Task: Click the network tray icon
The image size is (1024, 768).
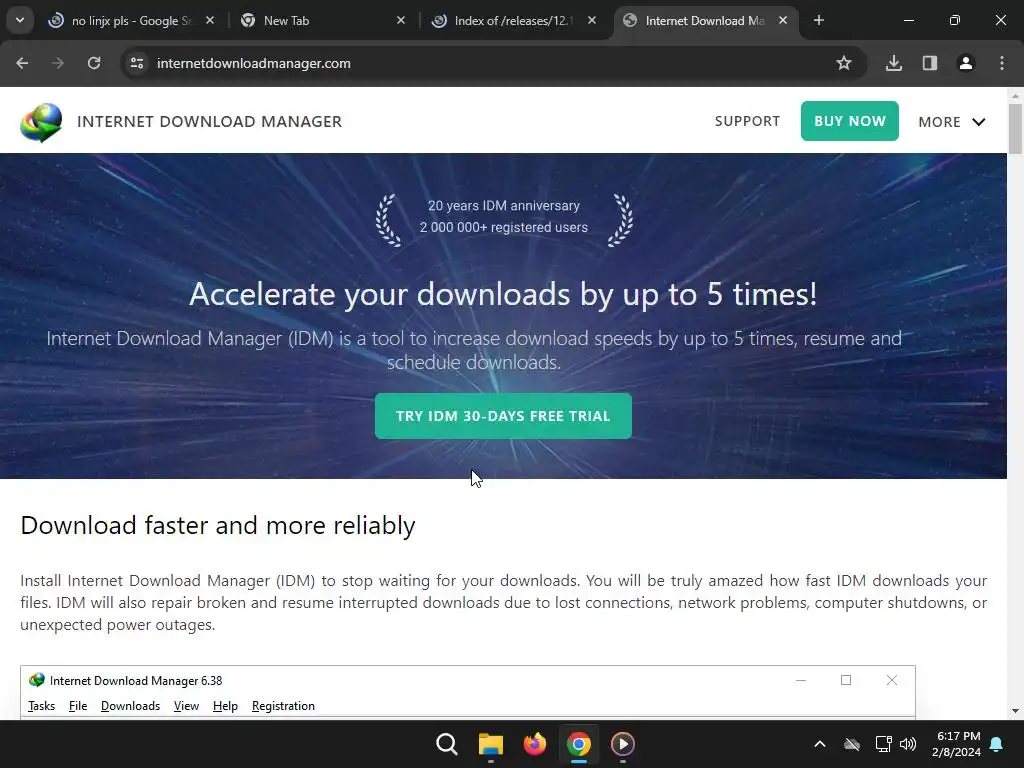Action: pos(884,744)
